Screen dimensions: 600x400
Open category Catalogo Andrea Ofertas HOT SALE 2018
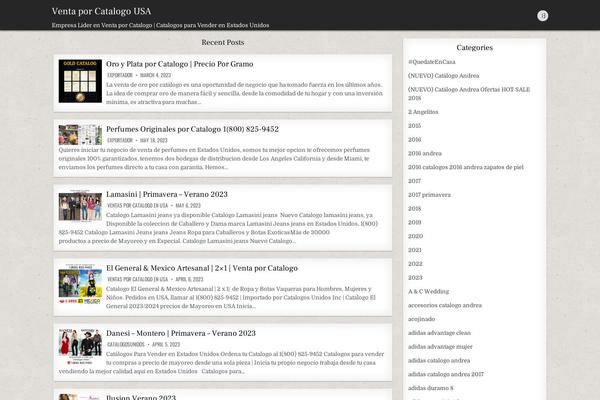pyautogui.click(x=469, y=93)
